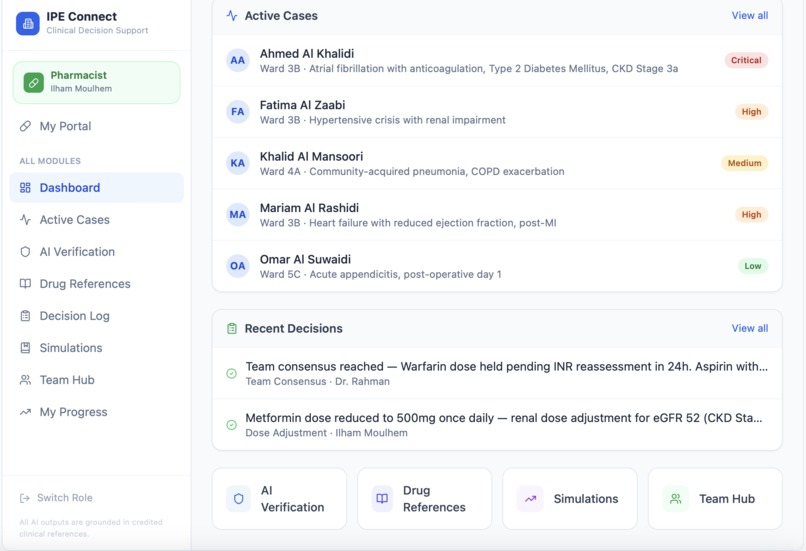Viewport: 806px width, 551px height.
Task: Open AI Verification from the sidebar
Action: point(97,252)
